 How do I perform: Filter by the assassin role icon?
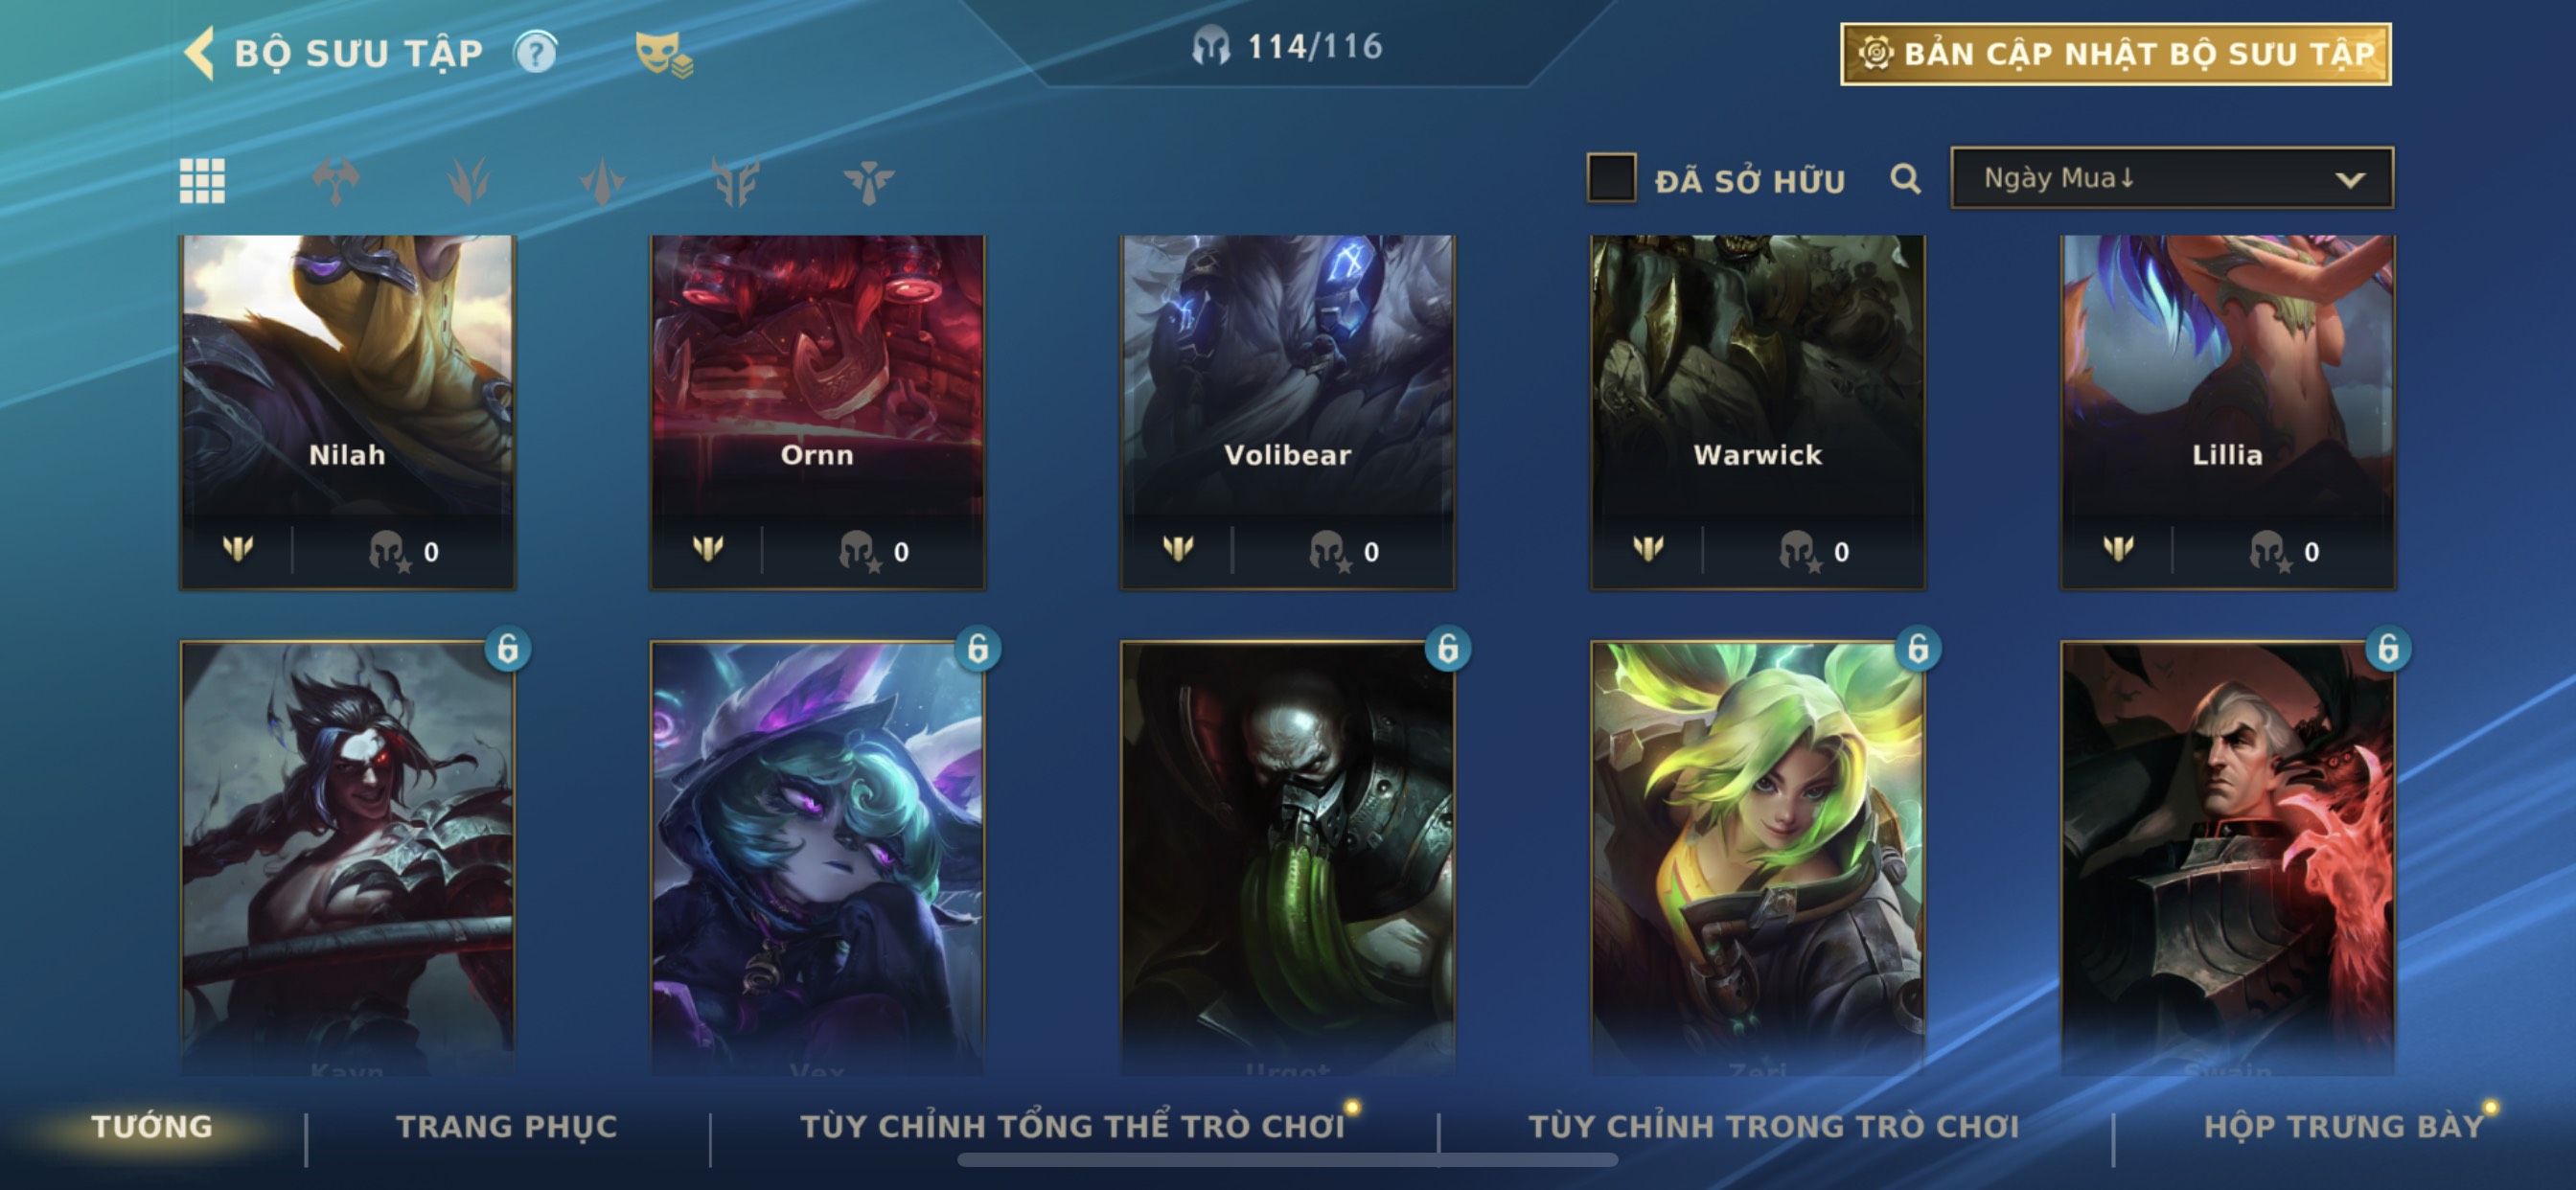coord(602,181)
